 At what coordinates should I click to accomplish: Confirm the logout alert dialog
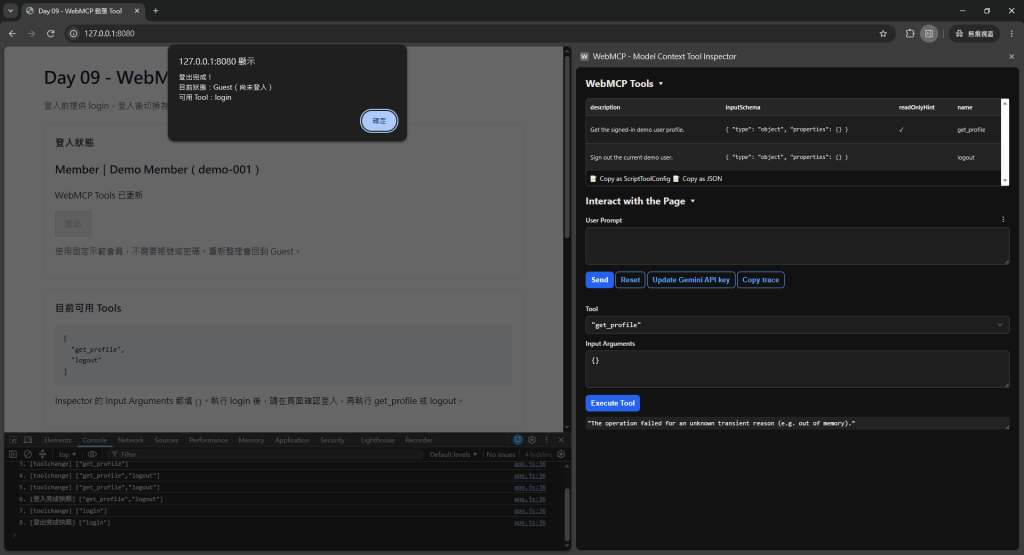379,121
